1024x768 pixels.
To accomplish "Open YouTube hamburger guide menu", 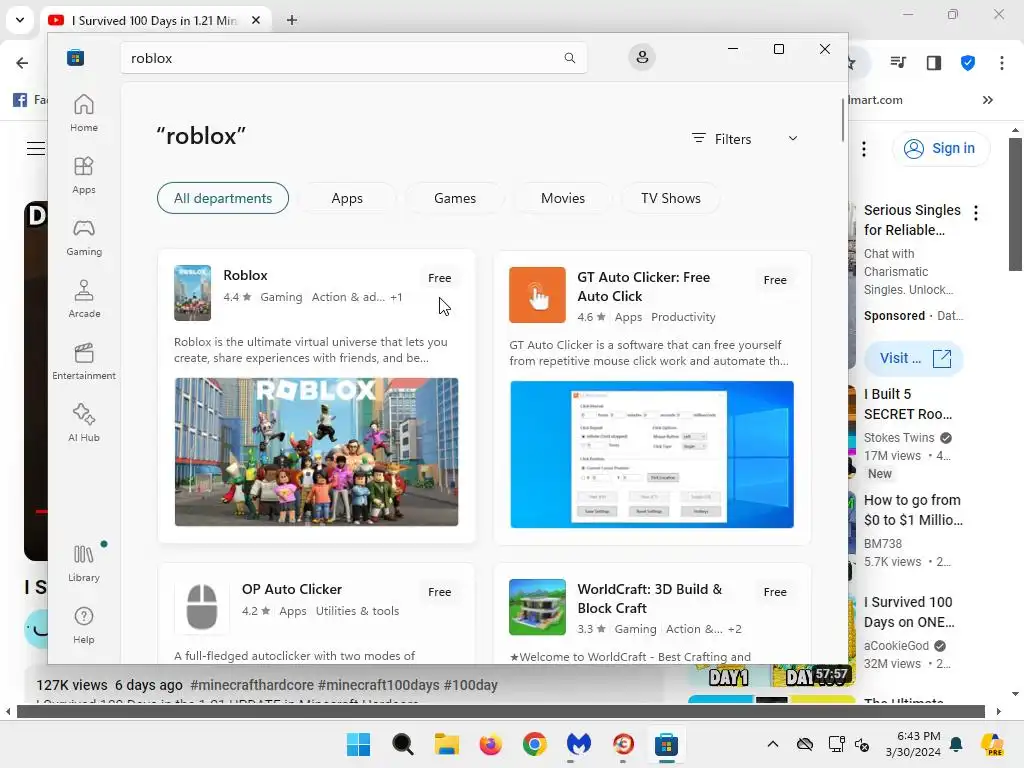I will click(35, 148).
